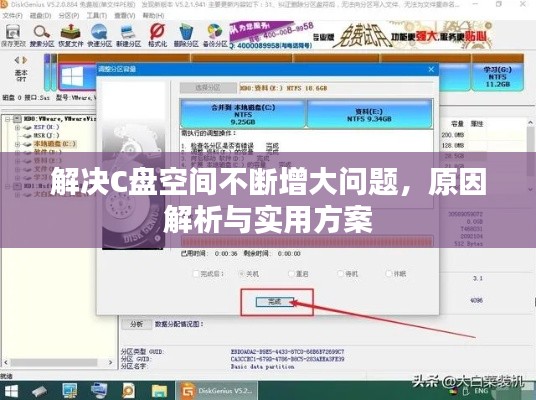Launch the 恢复文件 recover files tool
536x400 pixels.
70,35
